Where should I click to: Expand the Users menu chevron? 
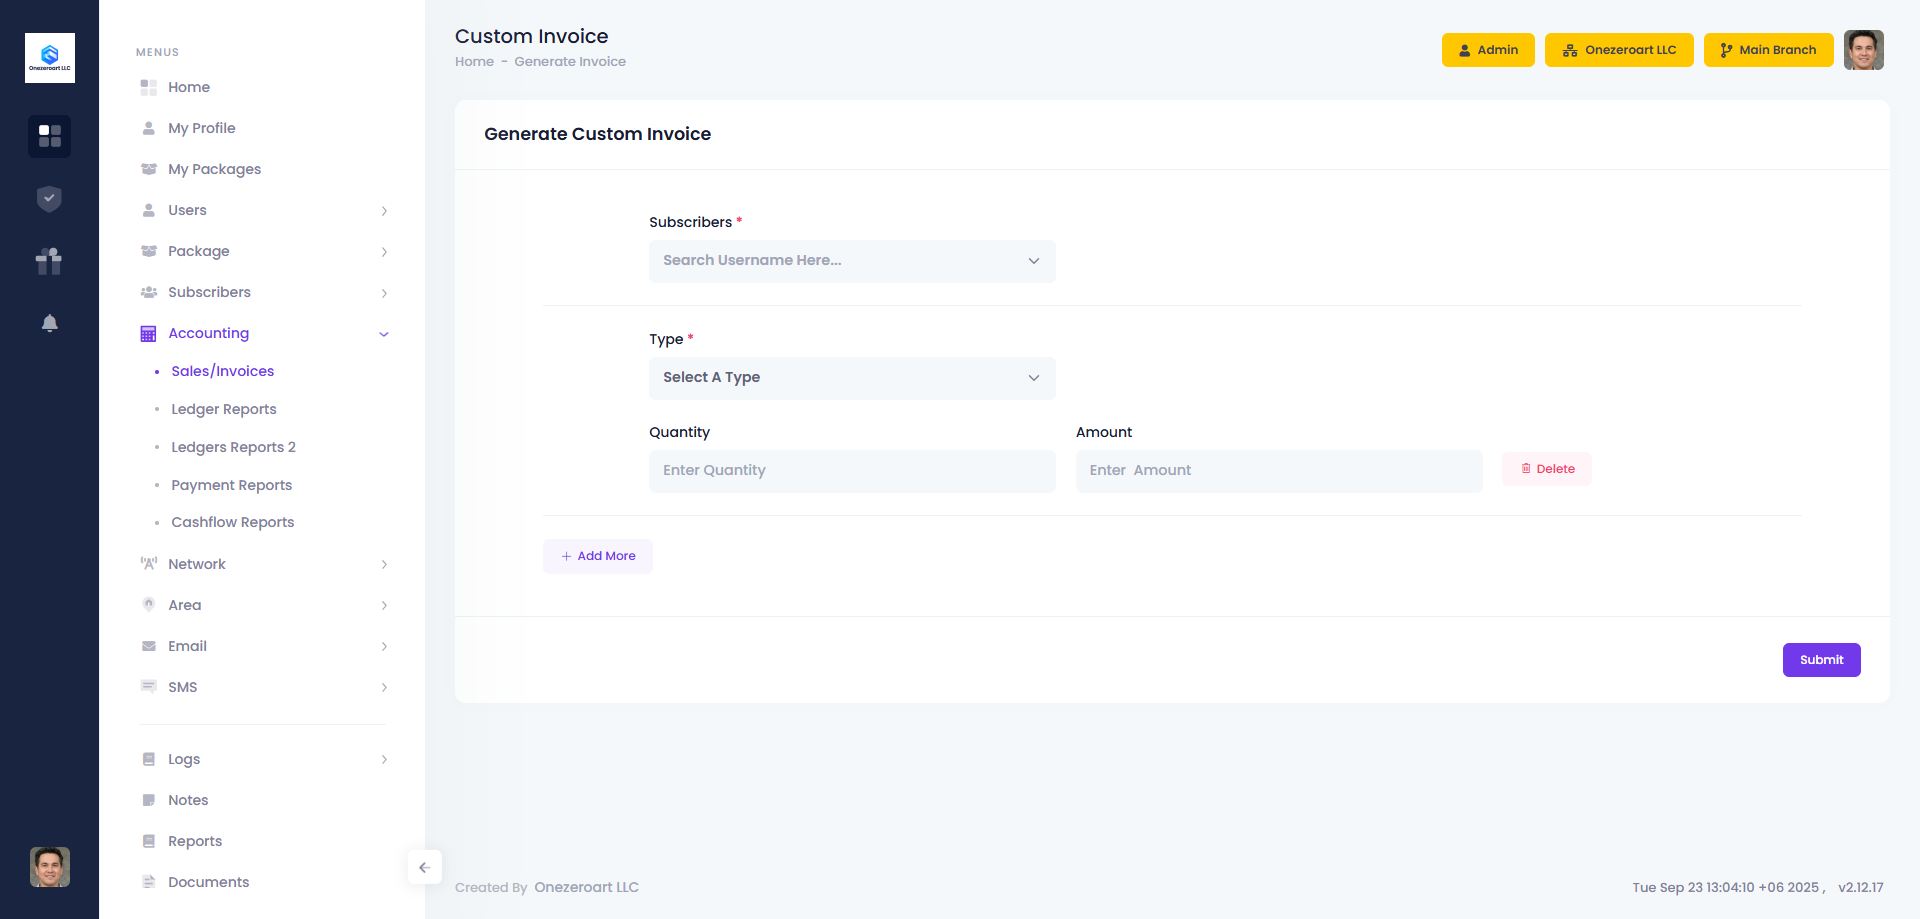tap(384, 211)
